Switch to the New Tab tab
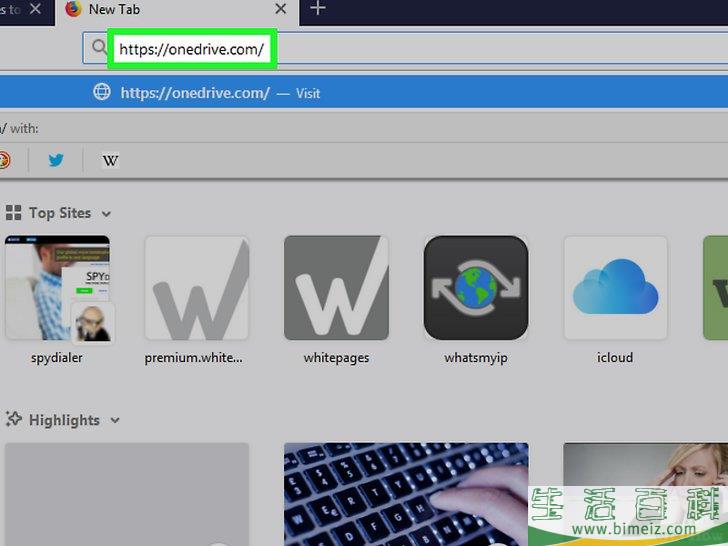 tap(177, 11)
